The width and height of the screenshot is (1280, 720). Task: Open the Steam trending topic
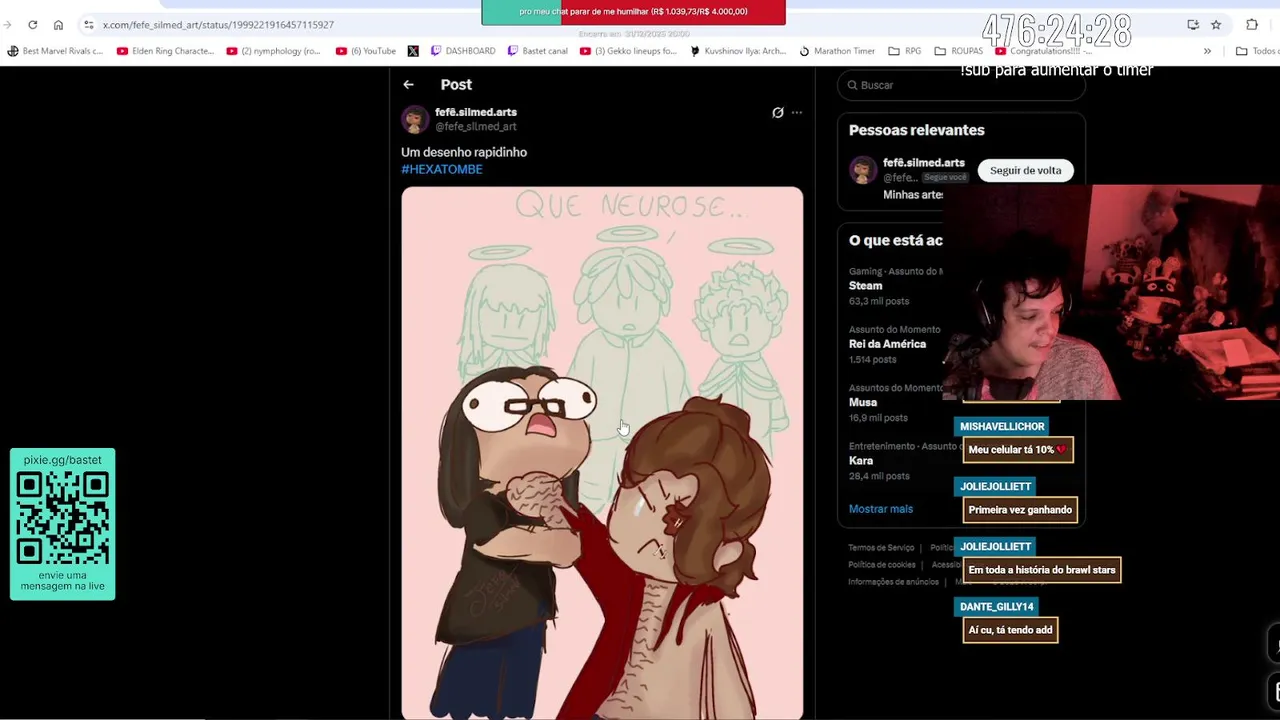click(866, 286)
